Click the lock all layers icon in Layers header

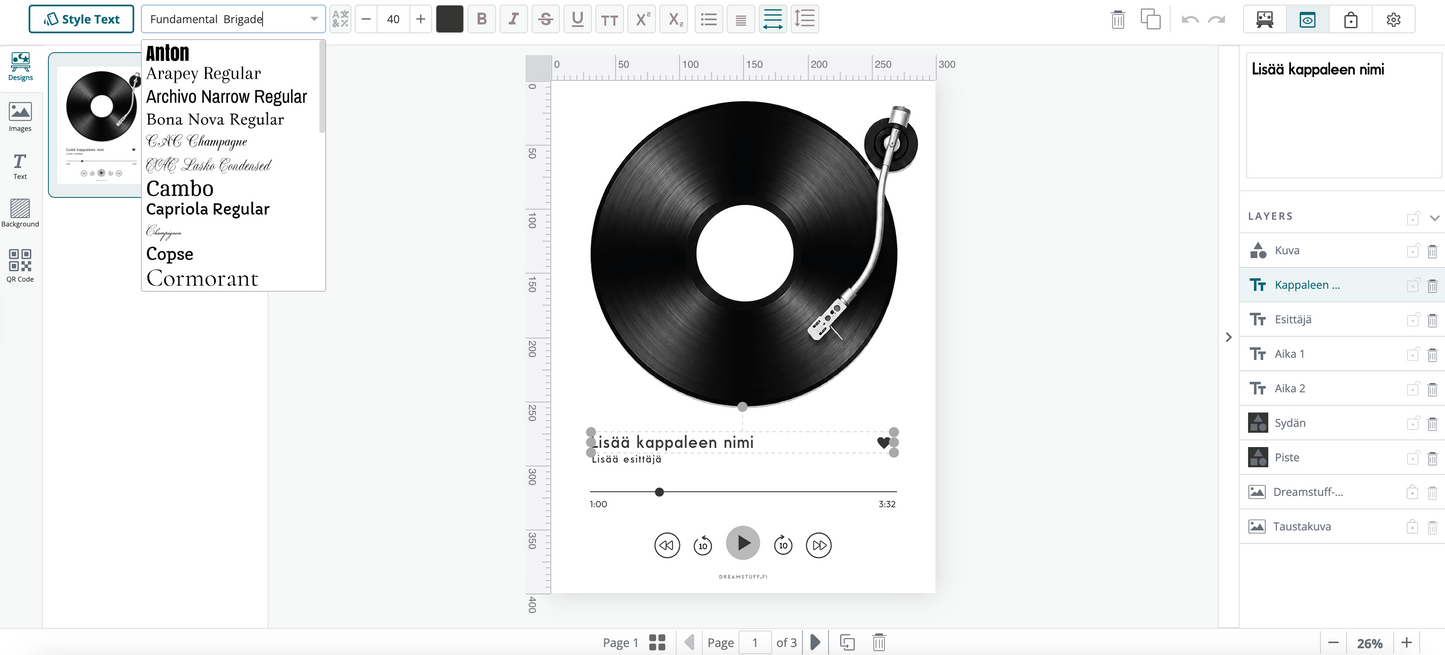pos(1413,218)
